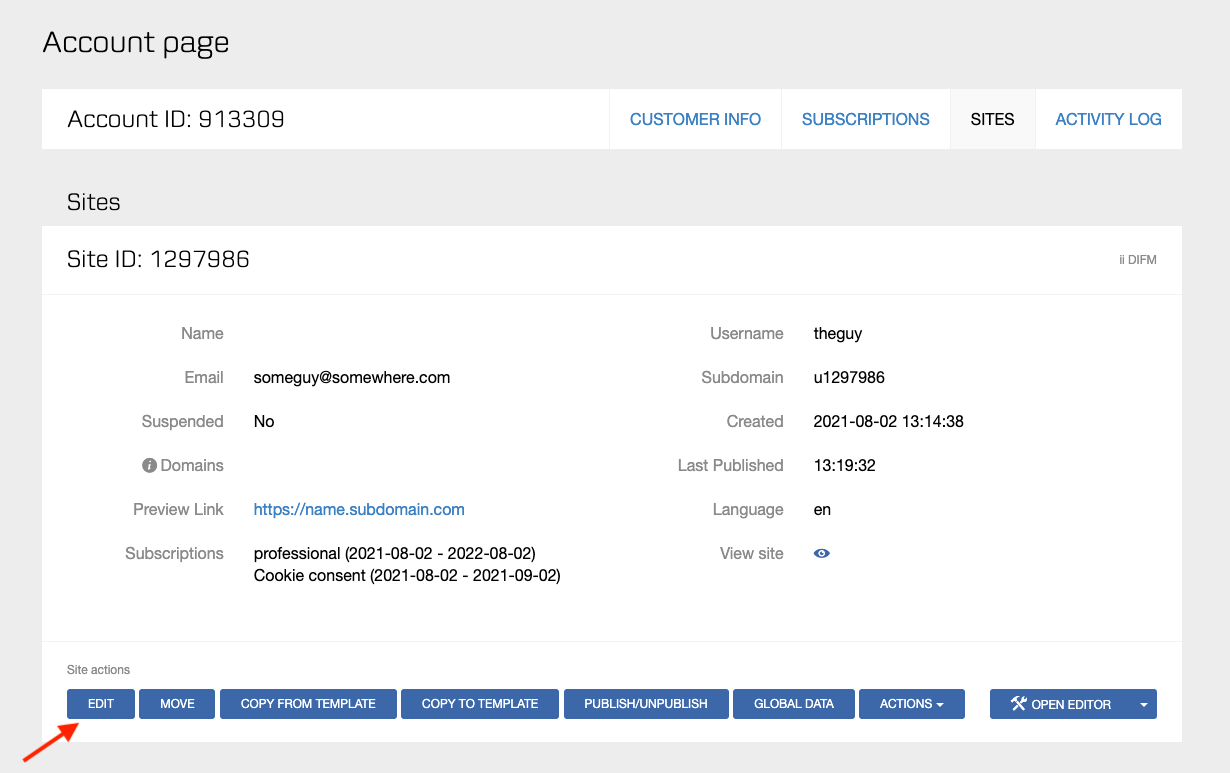This screenshot has height=773, width=1230.
Task: Click Copy To Template button
Action: pyautogui.click(x=480, y=704)
